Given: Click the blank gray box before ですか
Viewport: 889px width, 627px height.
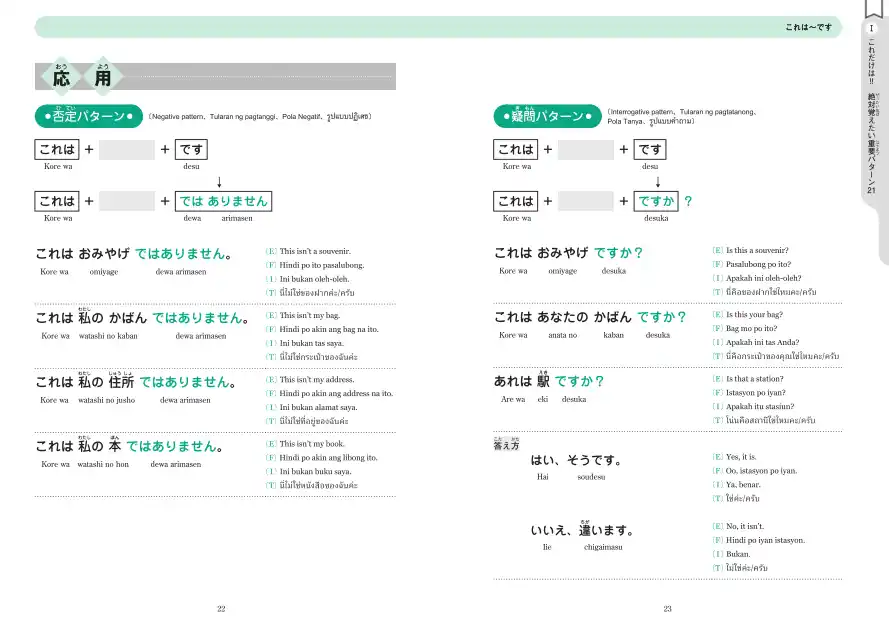Looking at the screenshot, I should click(x=585, y=201).
